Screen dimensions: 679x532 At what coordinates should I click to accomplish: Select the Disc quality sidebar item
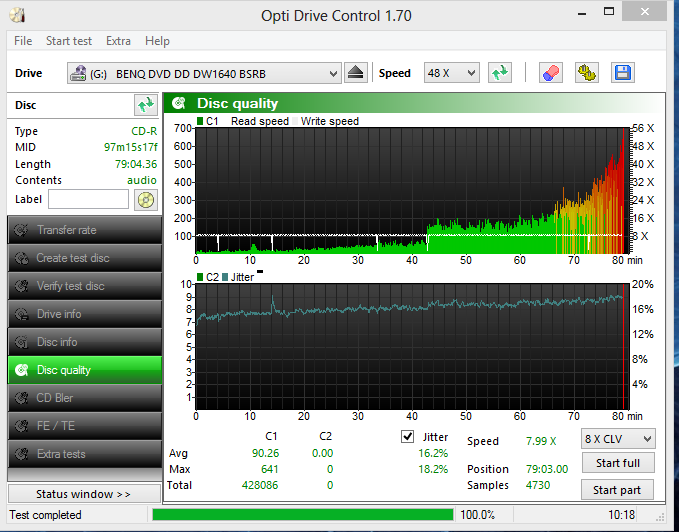84,370
